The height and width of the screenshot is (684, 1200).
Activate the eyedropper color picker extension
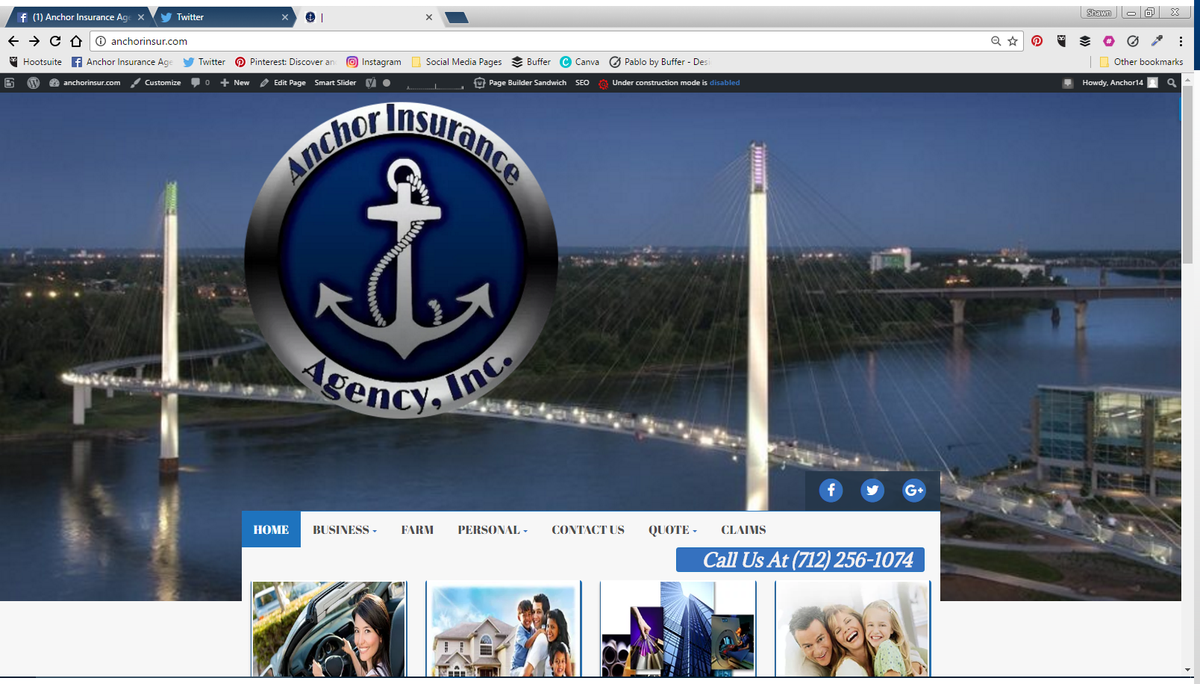pos(1158,41)
